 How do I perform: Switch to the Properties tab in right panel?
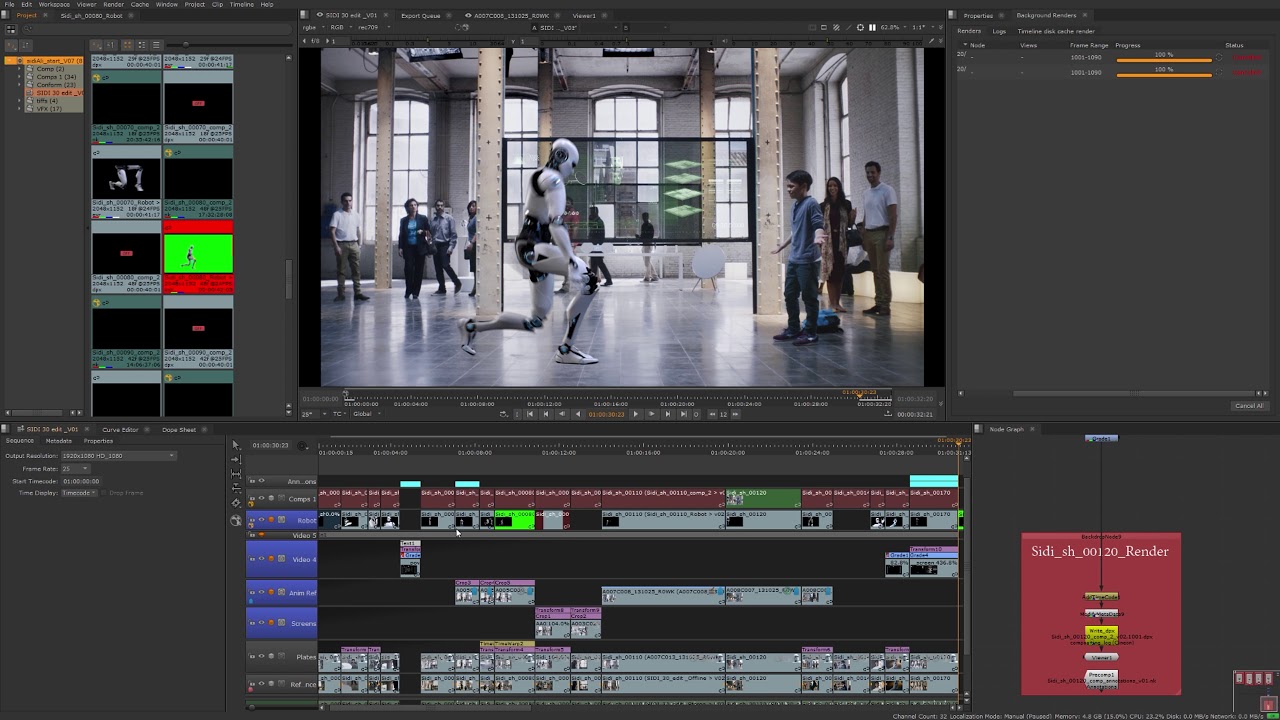click(x=978, y=15)
